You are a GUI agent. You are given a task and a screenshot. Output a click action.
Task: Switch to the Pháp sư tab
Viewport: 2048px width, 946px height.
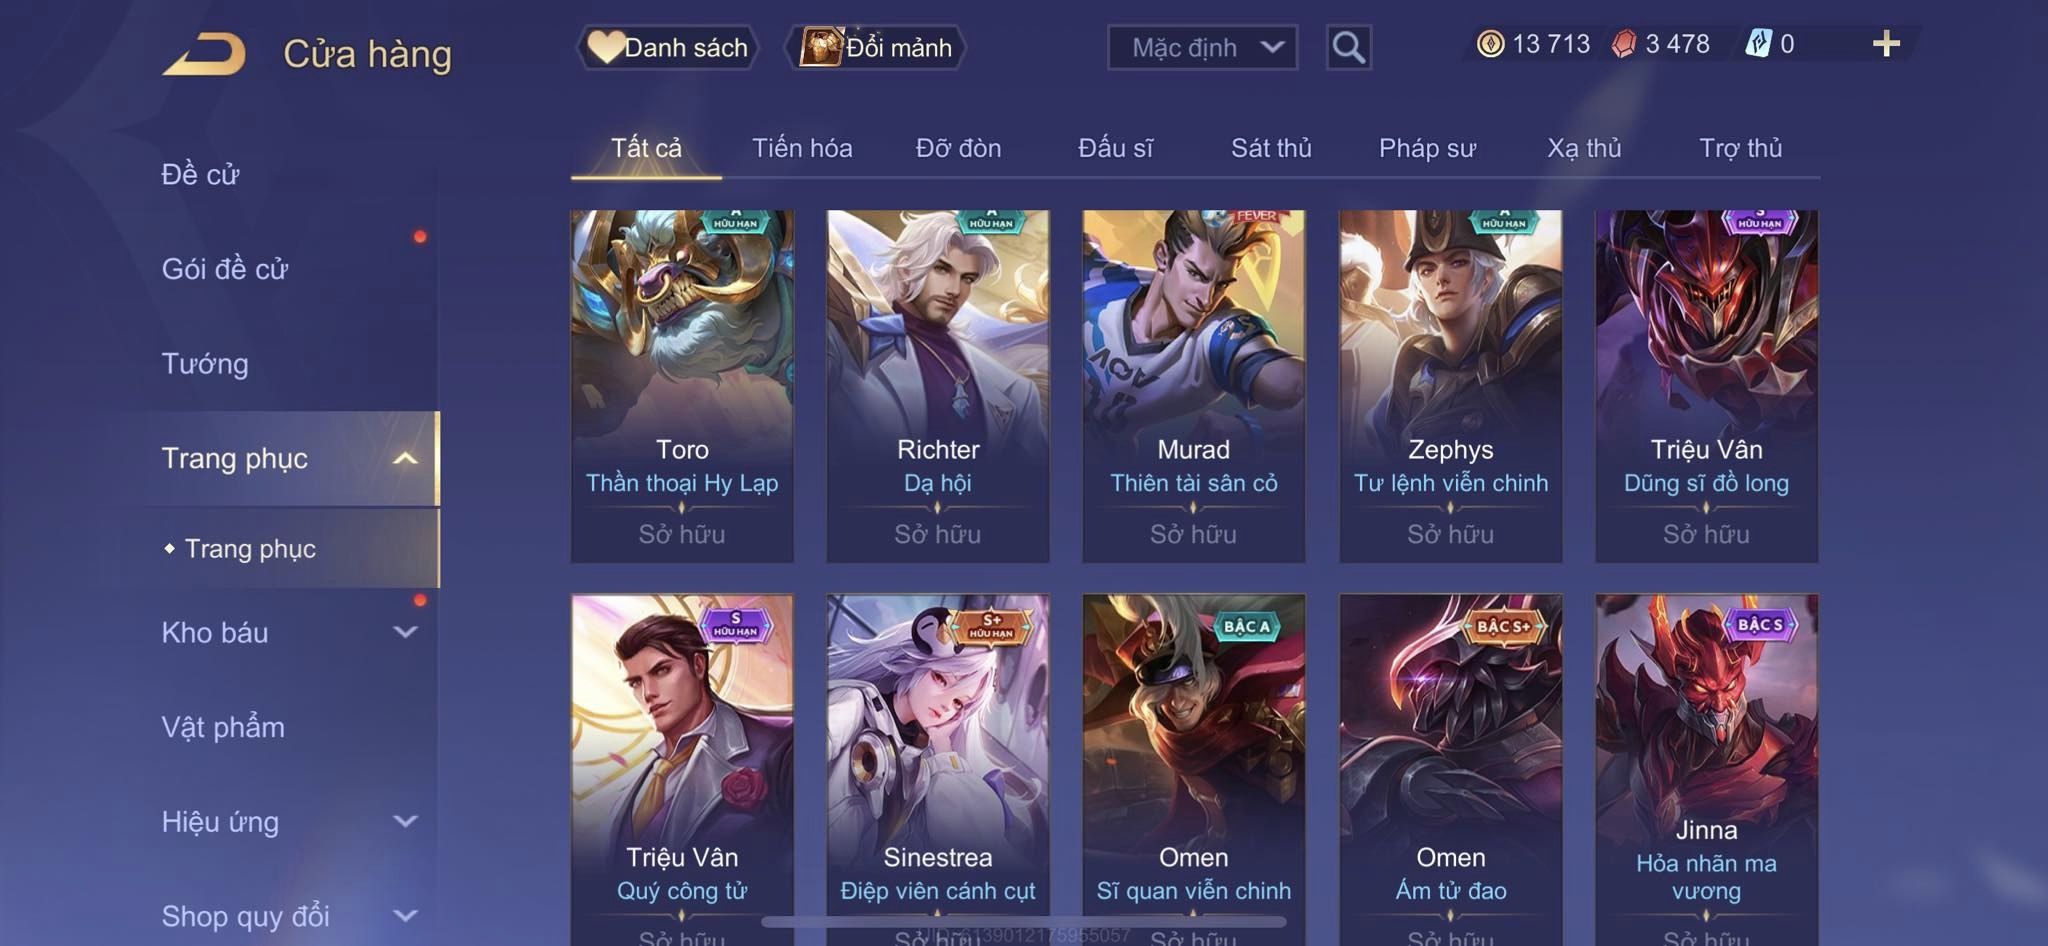tap(1427, 148)
